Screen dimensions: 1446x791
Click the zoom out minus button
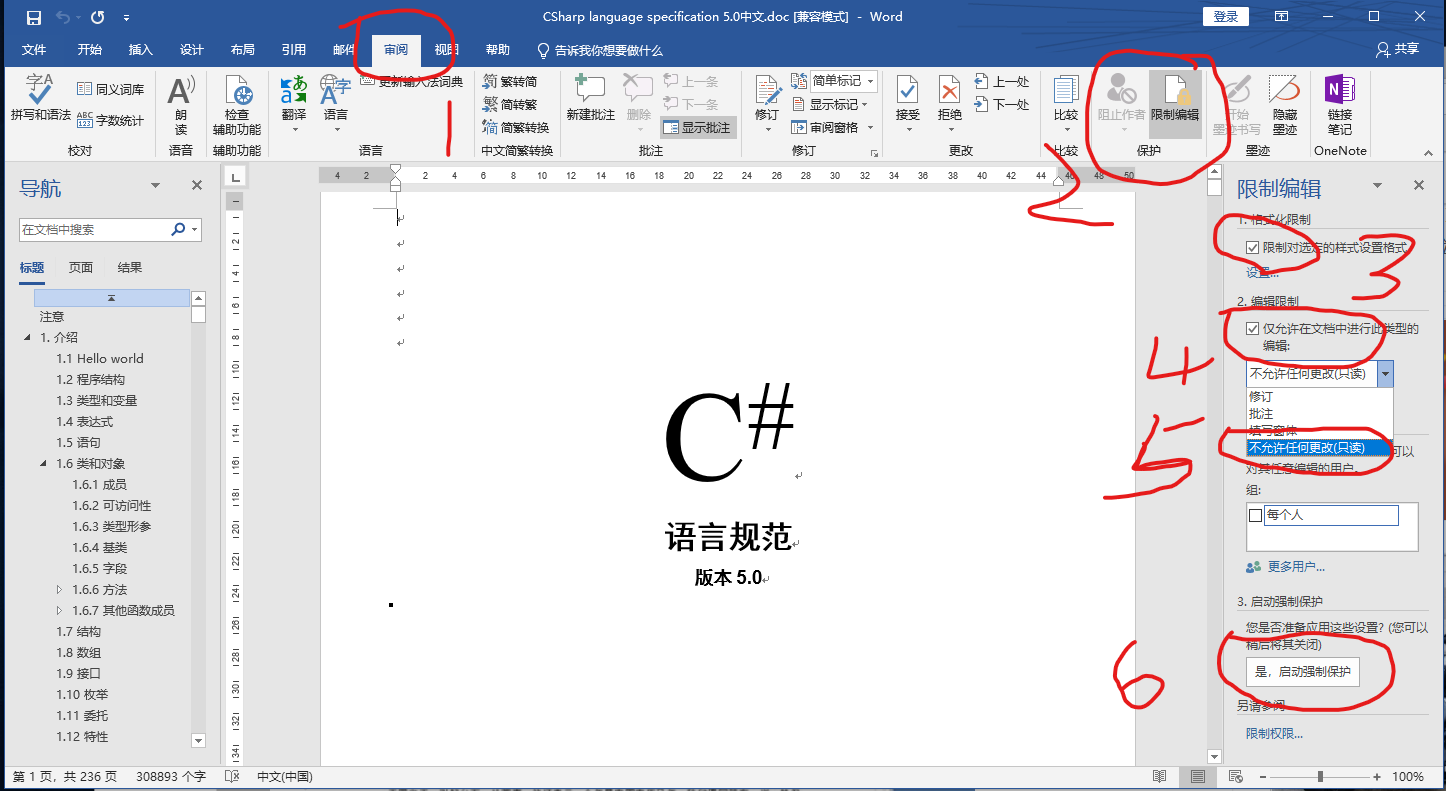(1262, 777)
